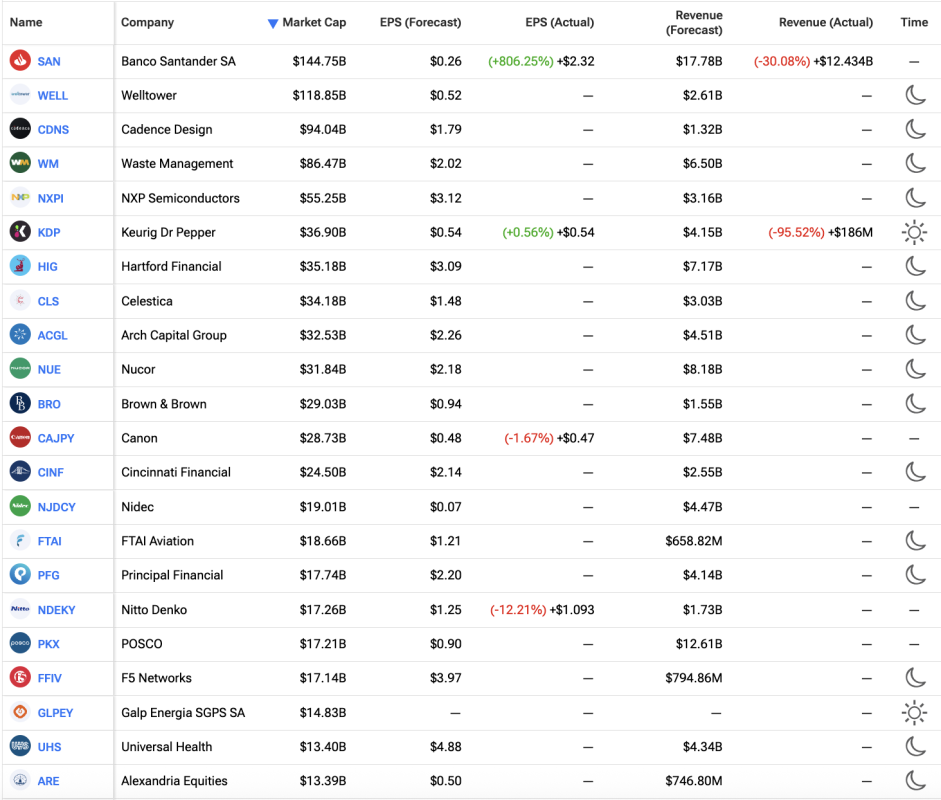
Task: Click the moon icon in the Alexandria Equities row
Action: click(914, 781)
